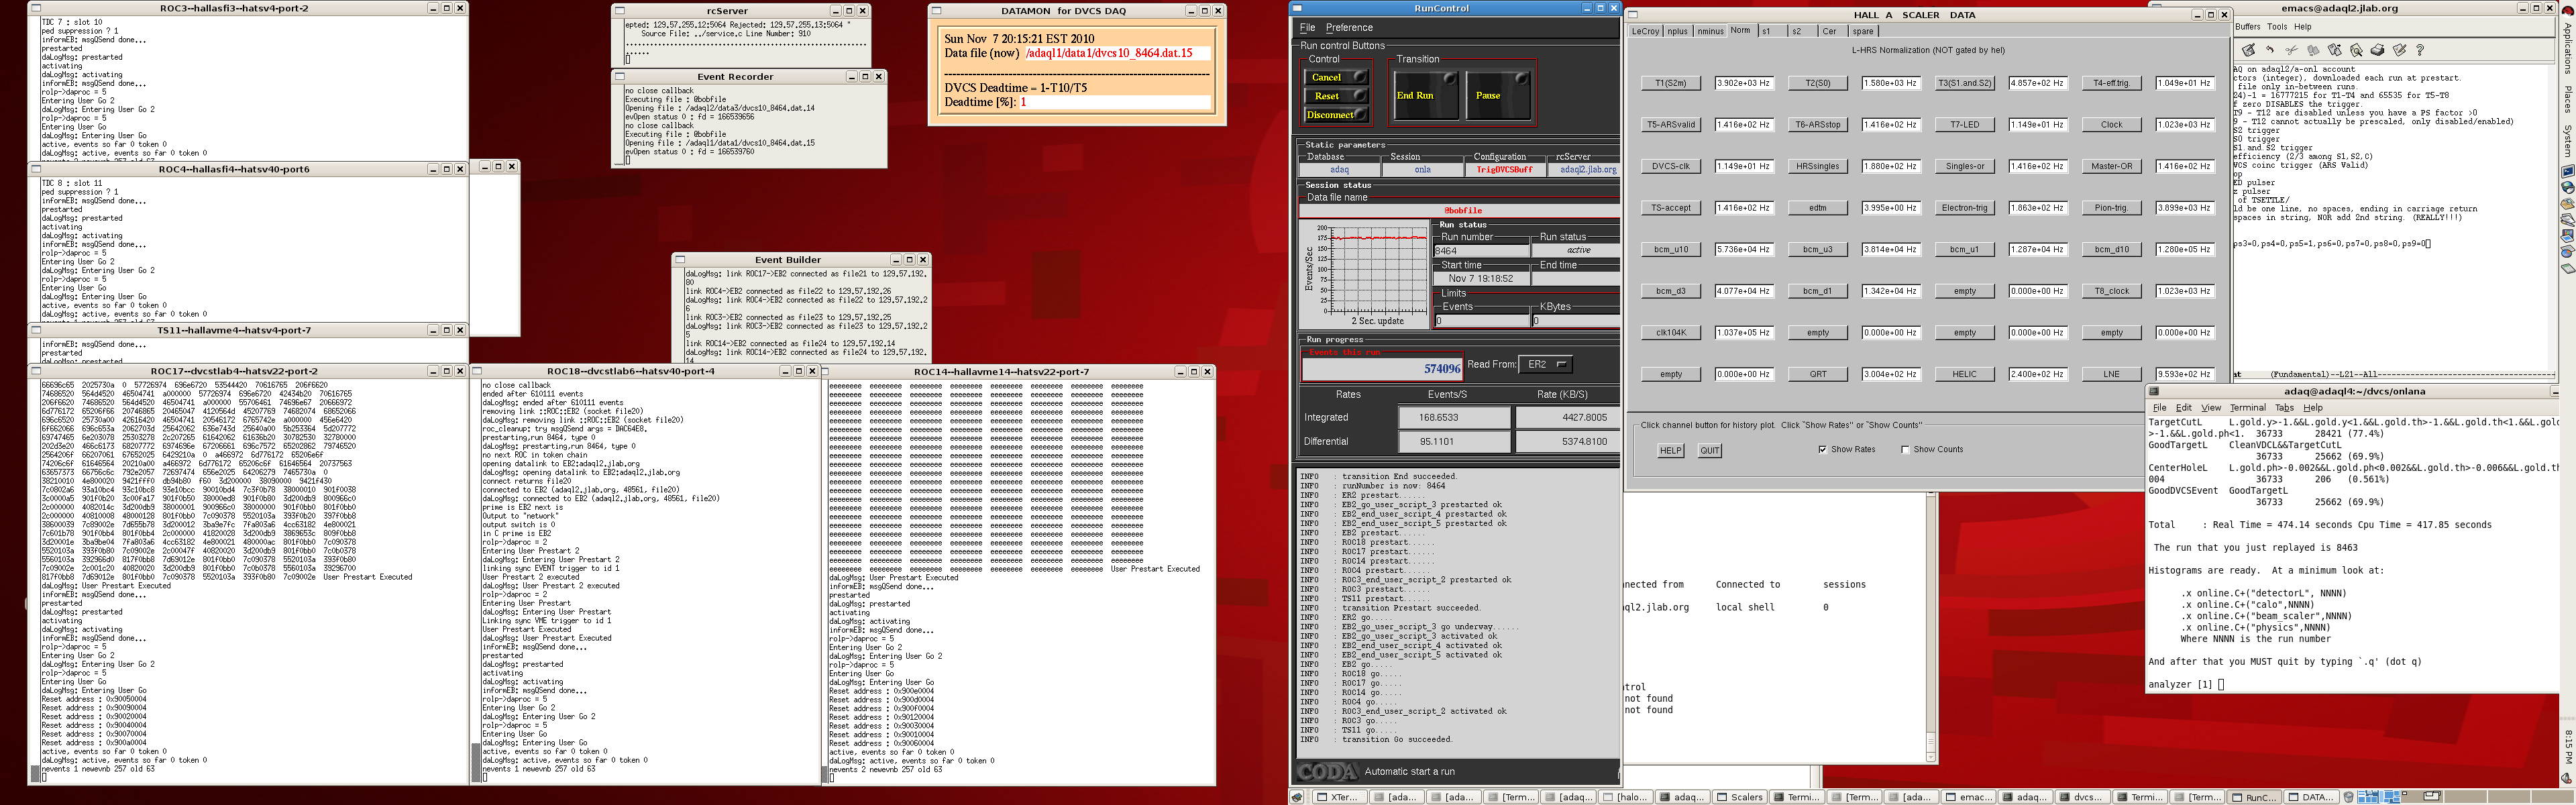Click the emacs Copy icon

click(x=2313, y=50)
